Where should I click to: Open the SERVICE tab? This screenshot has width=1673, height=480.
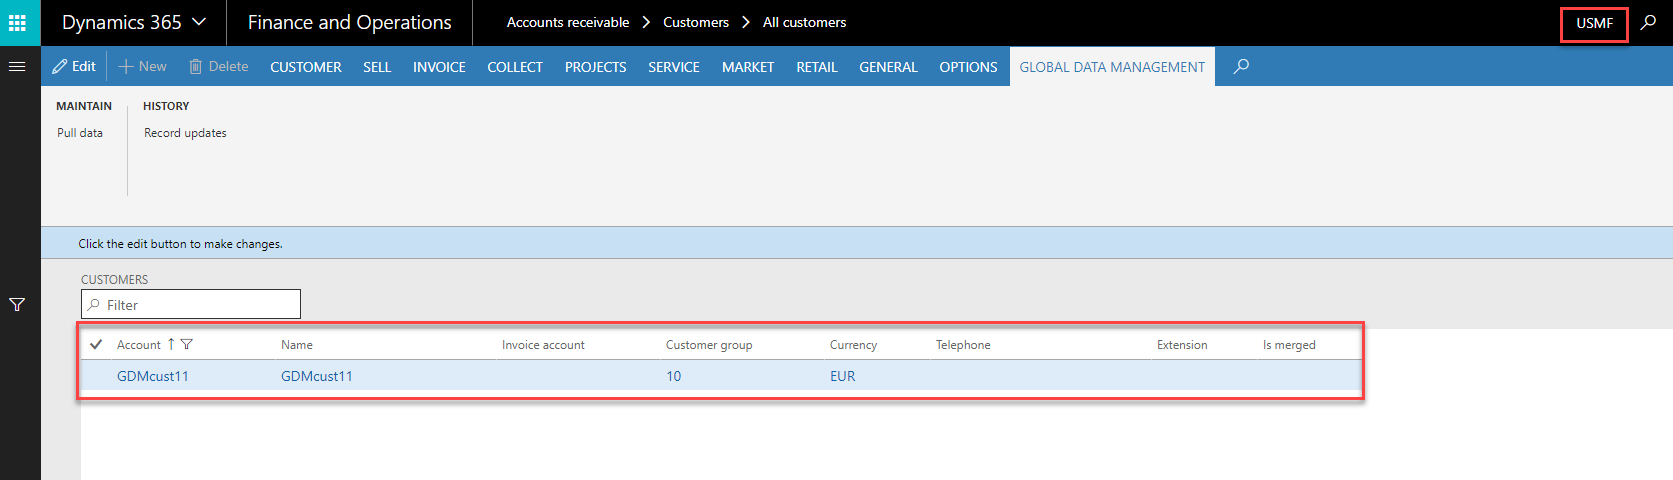tap(674, 67)
